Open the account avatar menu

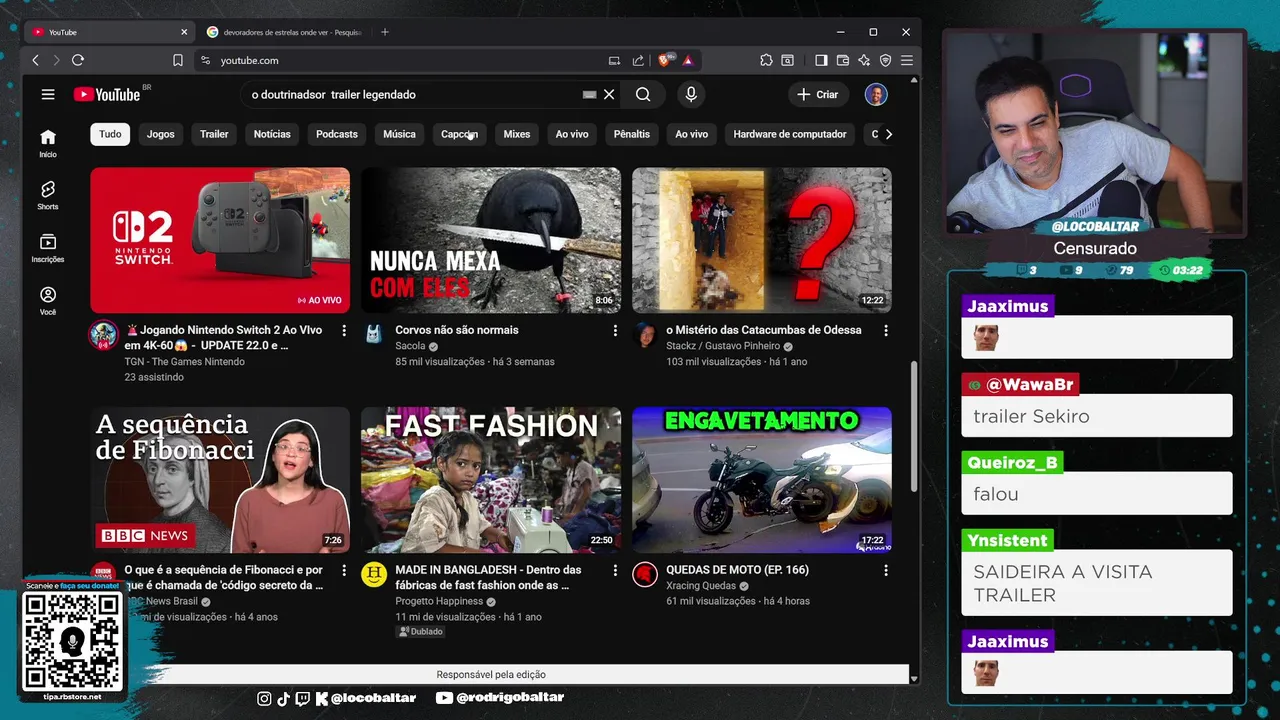click(x=876, y=94)
